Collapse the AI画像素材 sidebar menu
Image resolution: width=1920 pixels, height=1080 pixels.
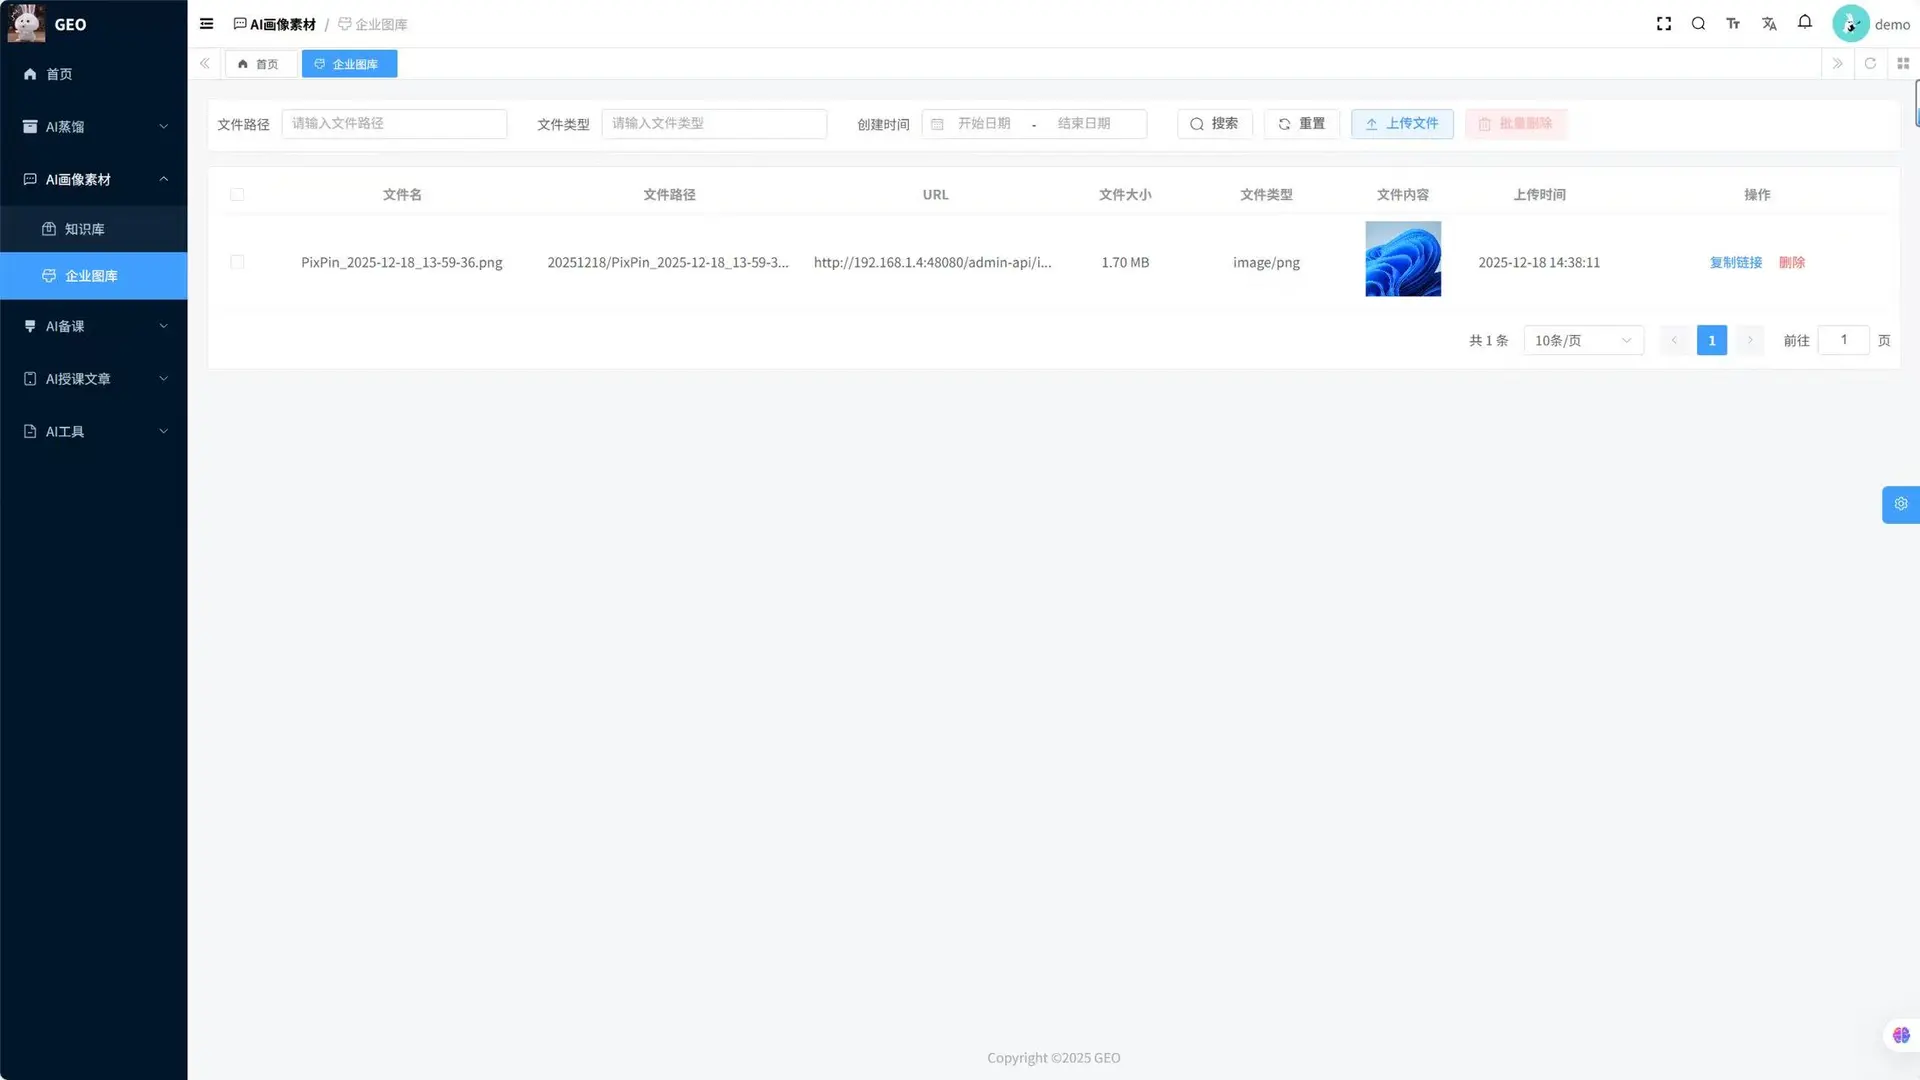[x=94, y=180]
